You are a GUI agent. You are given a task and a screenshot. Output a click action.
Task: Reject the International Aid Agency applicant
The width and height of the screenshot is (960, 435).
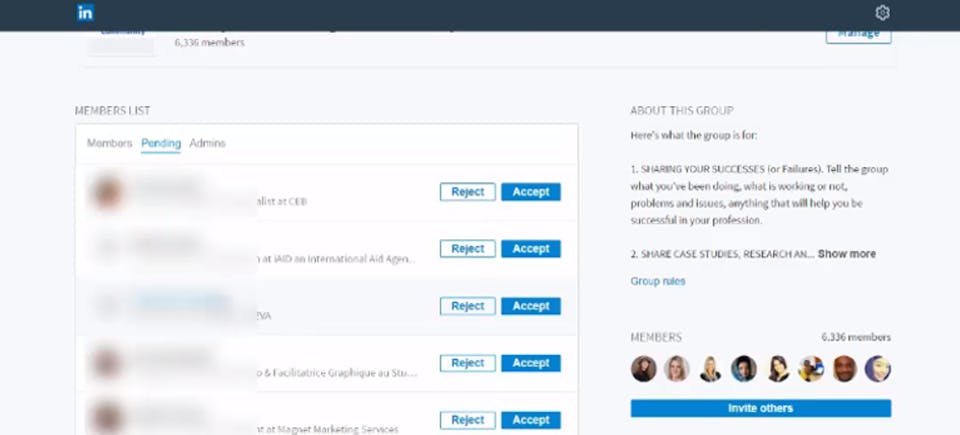468,249
